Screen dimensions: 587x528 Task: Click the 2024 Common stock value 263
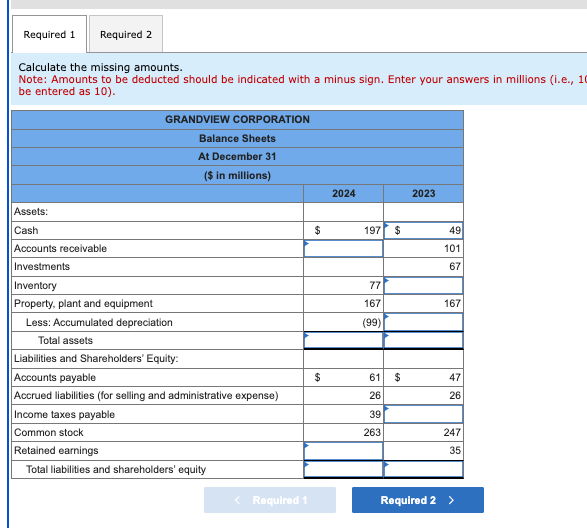pos(372,433)
